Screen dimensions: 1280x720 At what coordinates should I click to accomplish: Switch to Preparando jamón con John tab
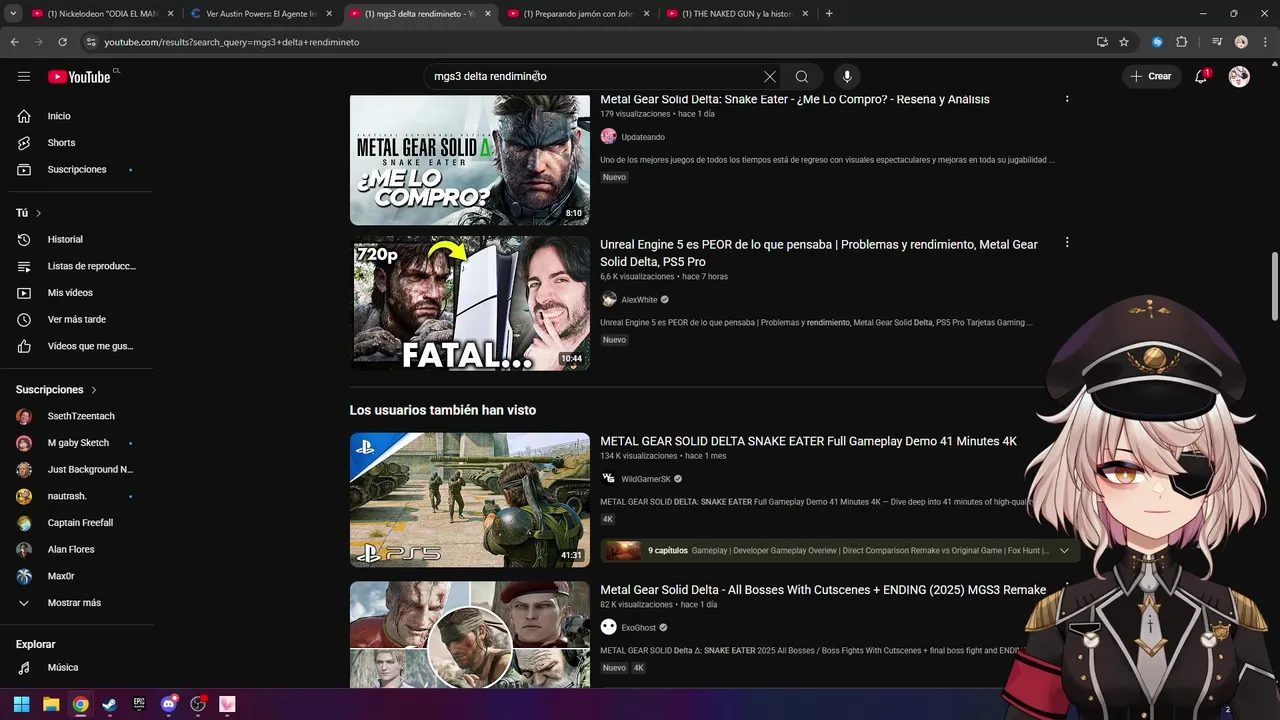pyautogui.click(x=579, y=13)
